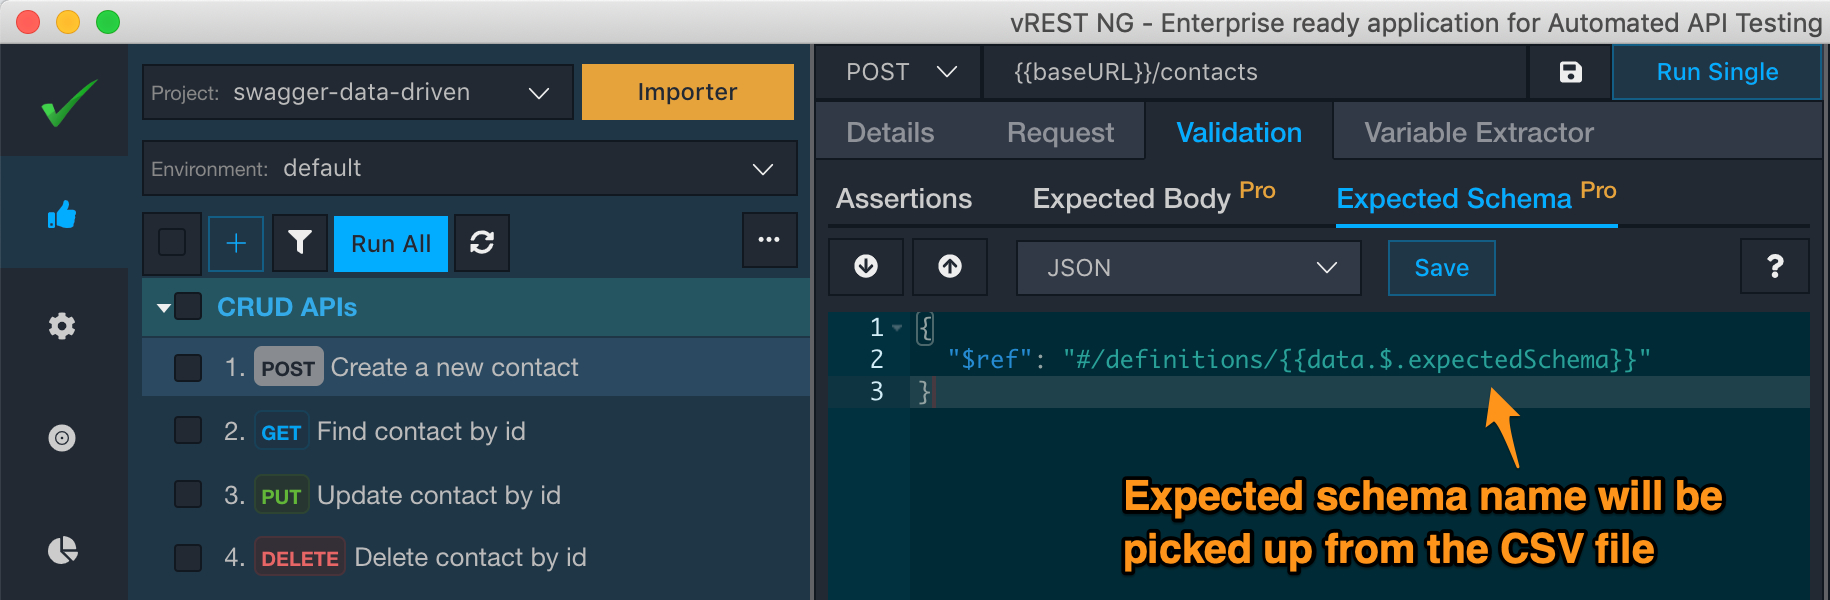The width and height of the screenshot is (1830, 600).
Task: Open the JSON format dropdown
Action: click(1188, 268)
